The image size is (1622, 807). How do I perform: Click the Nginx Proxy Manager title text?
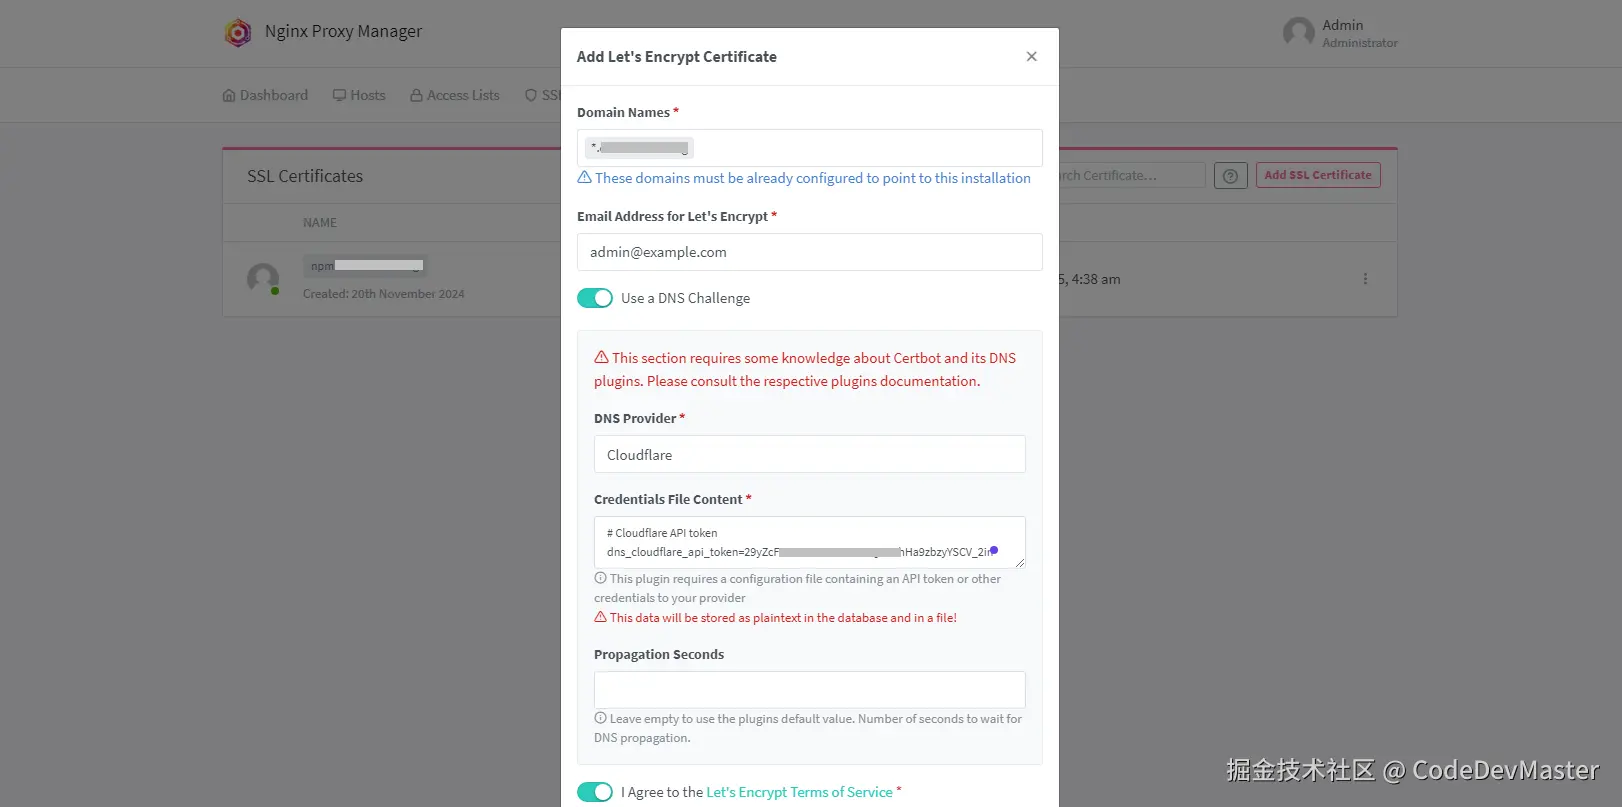coord(343,31)
